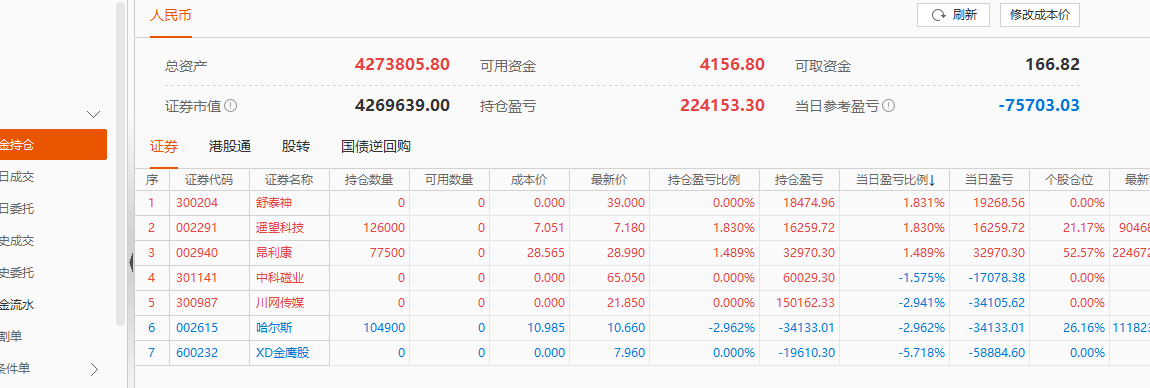
Task: Sort by 持仓盈亏 column header
Action: (800, 180)
